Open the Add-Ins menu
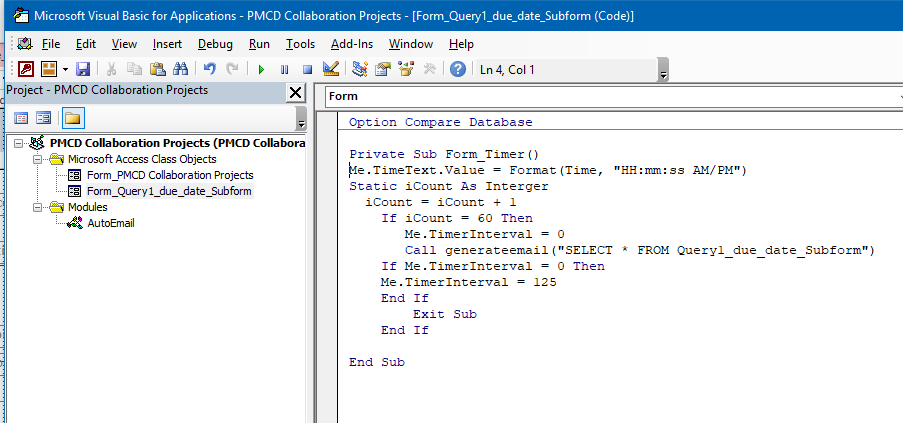Image resolution: width=903 pixels, height=423 pixels. tap(352, 44)
